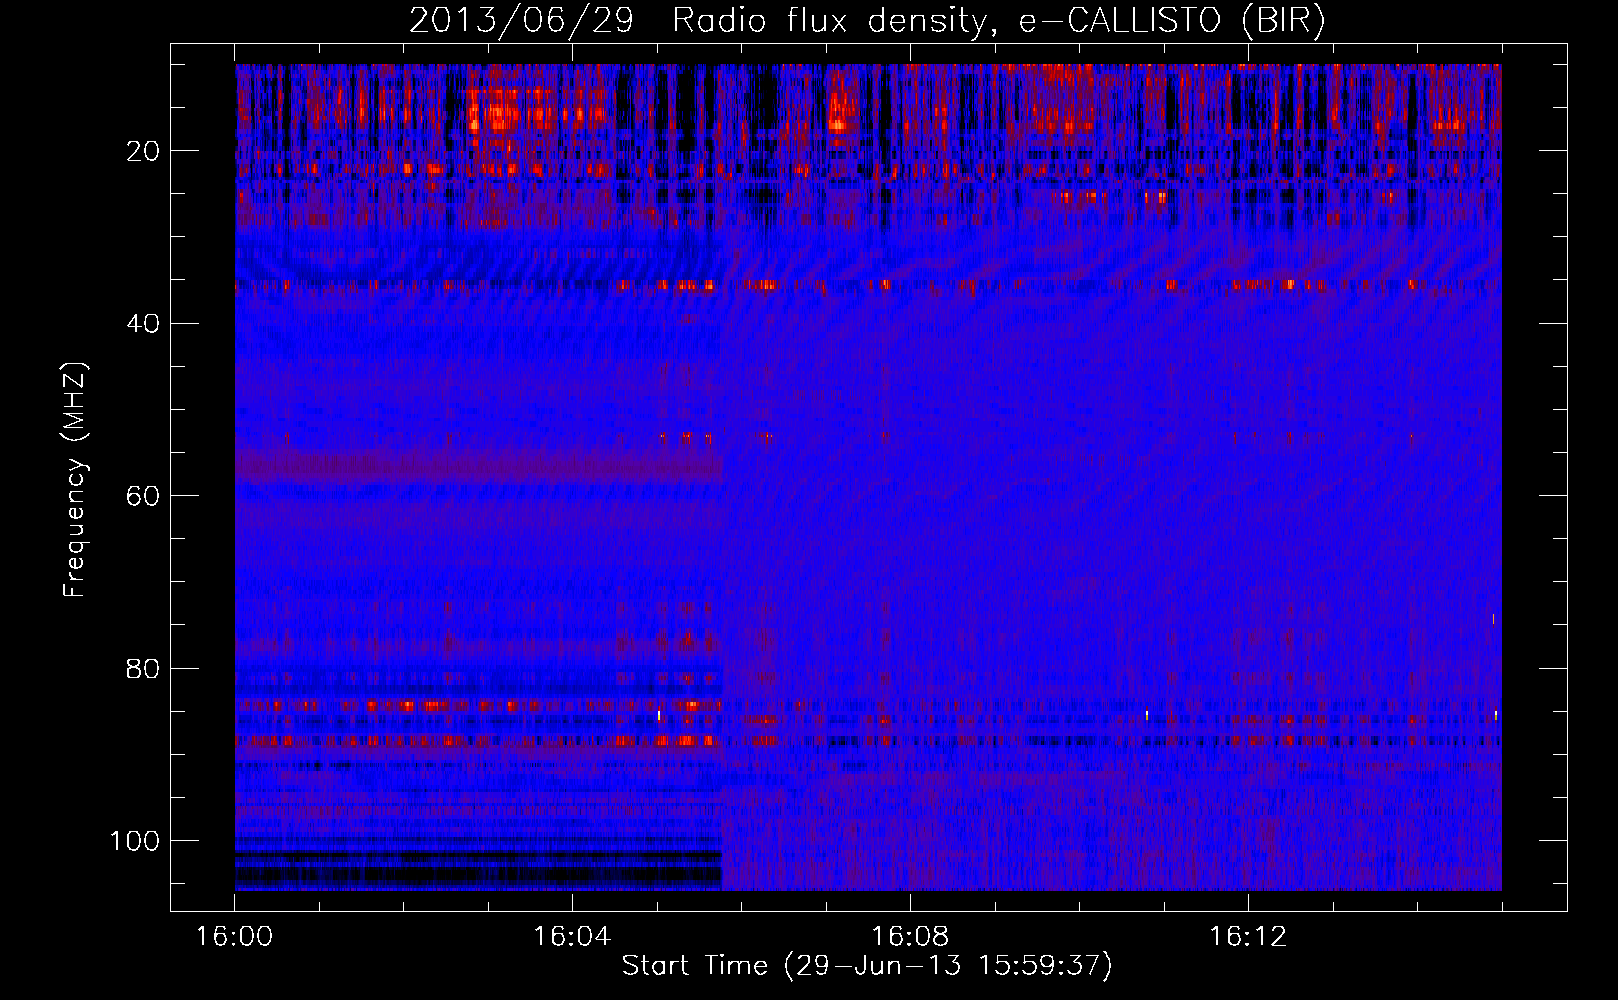Click the 'Start Time (29-Jun-13 15:59:37)' label

[867, 966]
